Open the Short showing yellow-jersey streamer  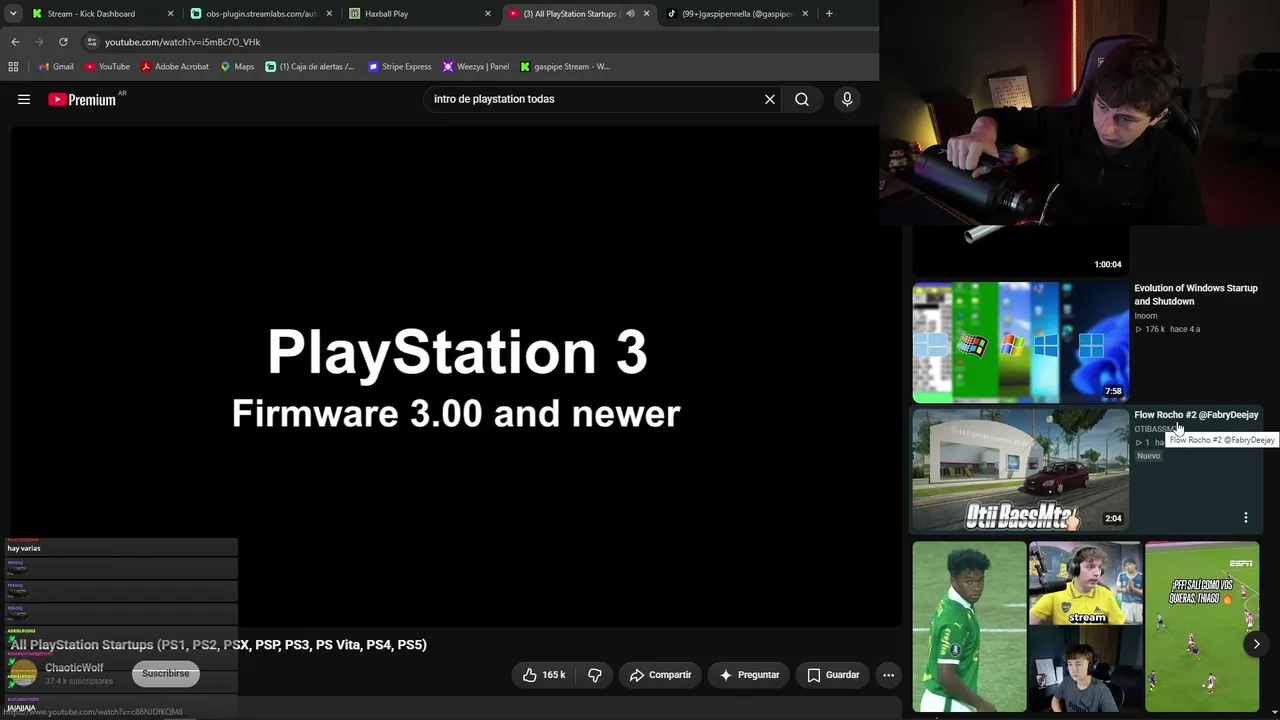[x=1085, y=627]
